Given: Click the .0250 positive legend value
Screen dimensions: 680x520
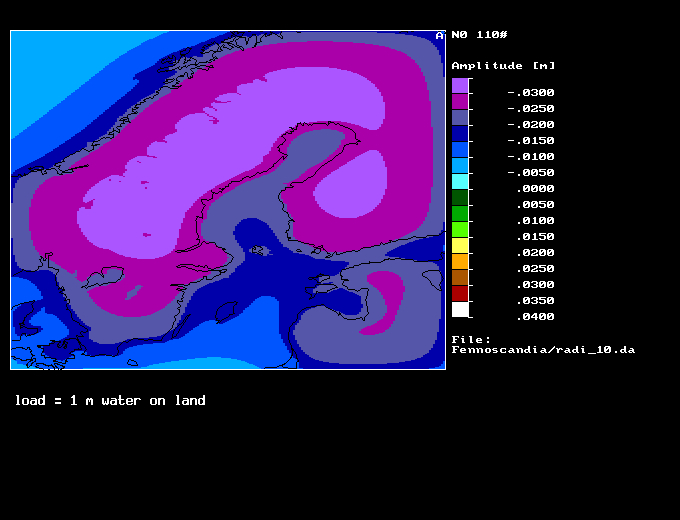Looking at the screenshot, I should (535, 269).
